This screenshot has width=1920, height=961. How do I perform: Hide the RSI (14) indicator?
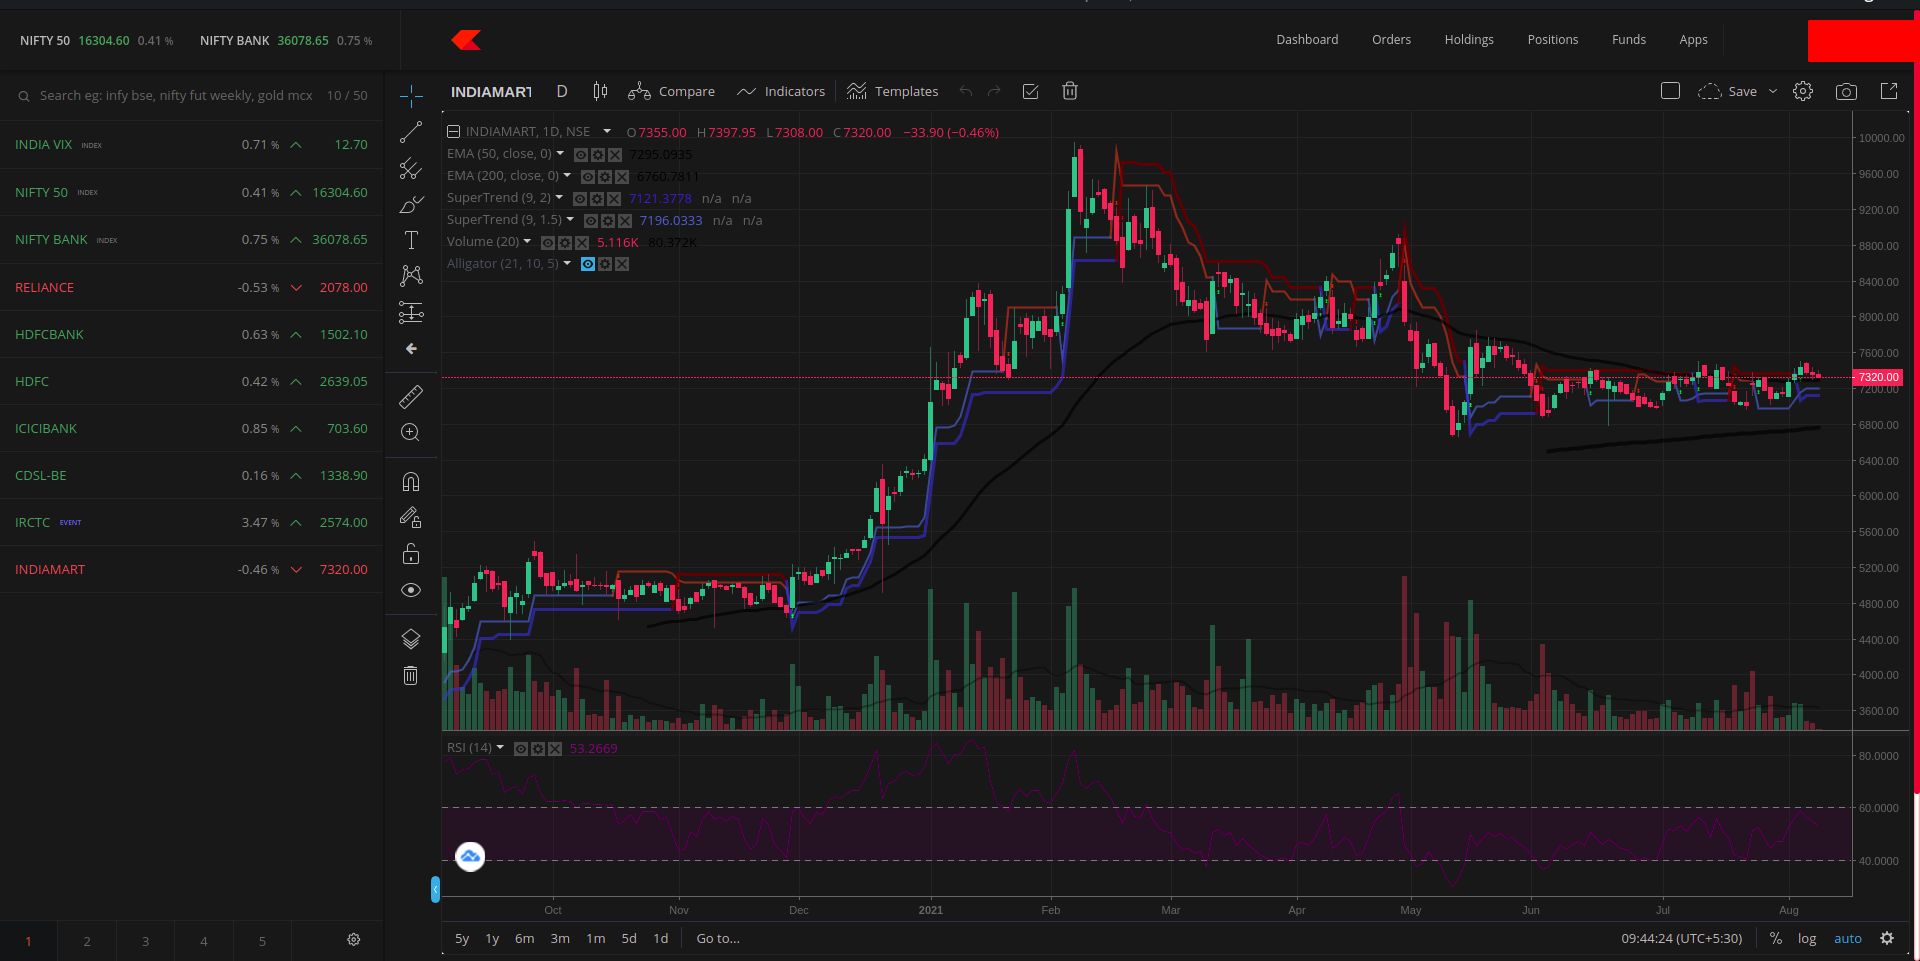click(x=521, y=749)
